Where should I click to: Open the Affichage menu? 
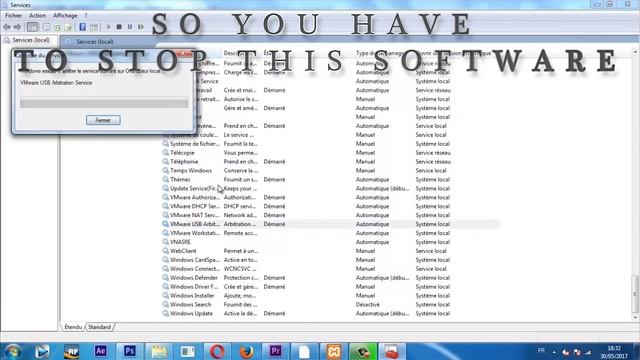tap(65, 16)
